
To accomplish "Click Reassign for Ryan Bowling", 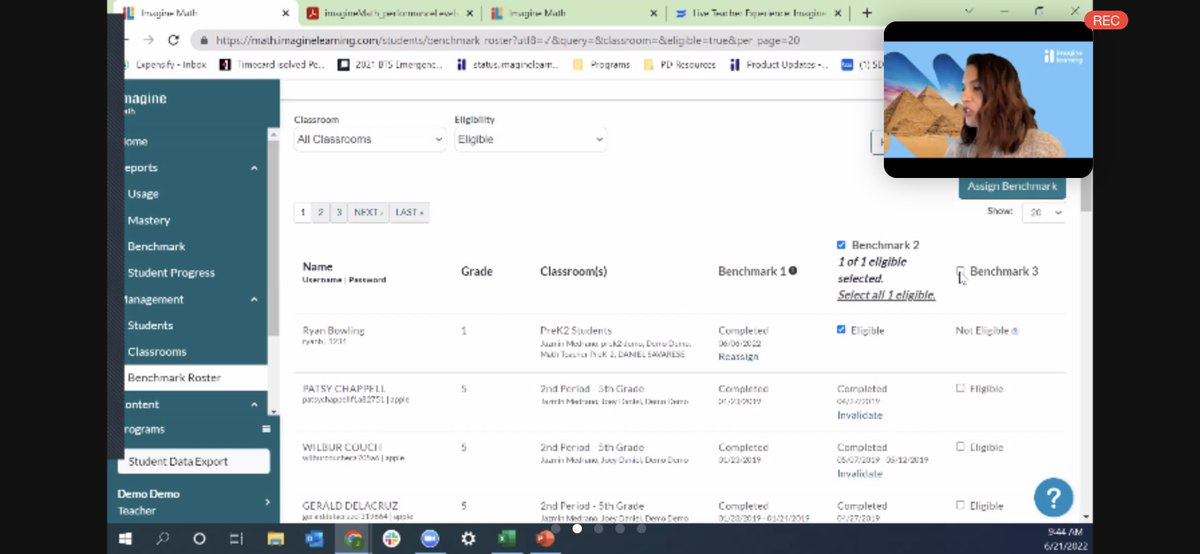I will 738,357.
